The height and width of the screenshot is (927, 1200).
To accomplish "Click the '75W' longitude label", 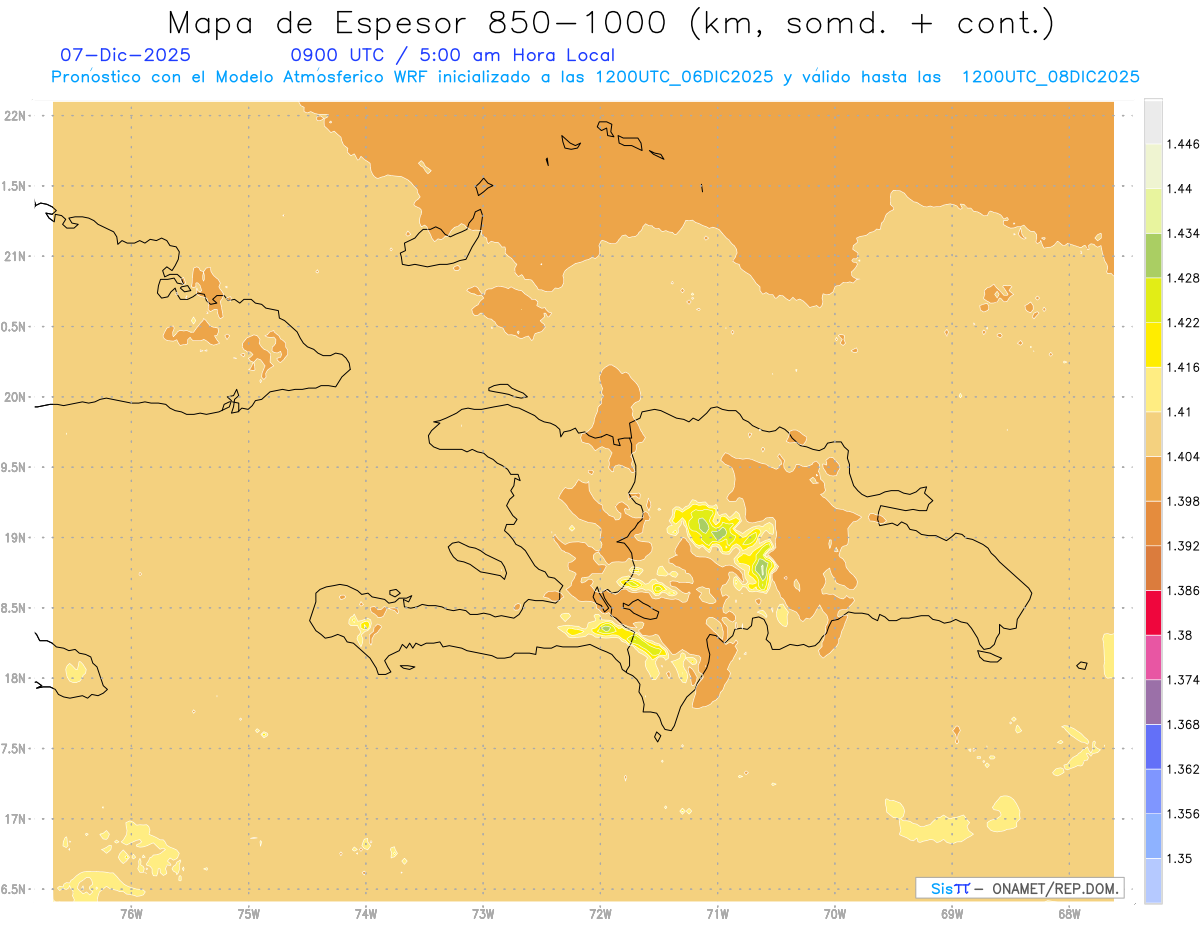I will click(x=249, y=913).
